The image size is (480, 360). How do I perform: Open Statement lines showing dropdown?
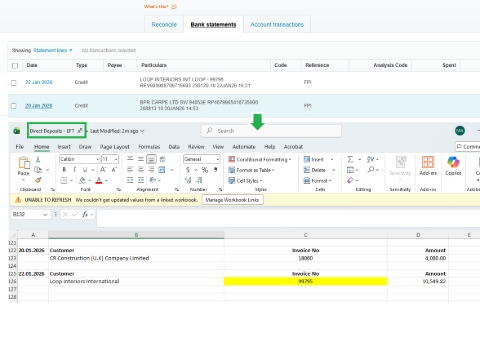[x=53, y=50]
